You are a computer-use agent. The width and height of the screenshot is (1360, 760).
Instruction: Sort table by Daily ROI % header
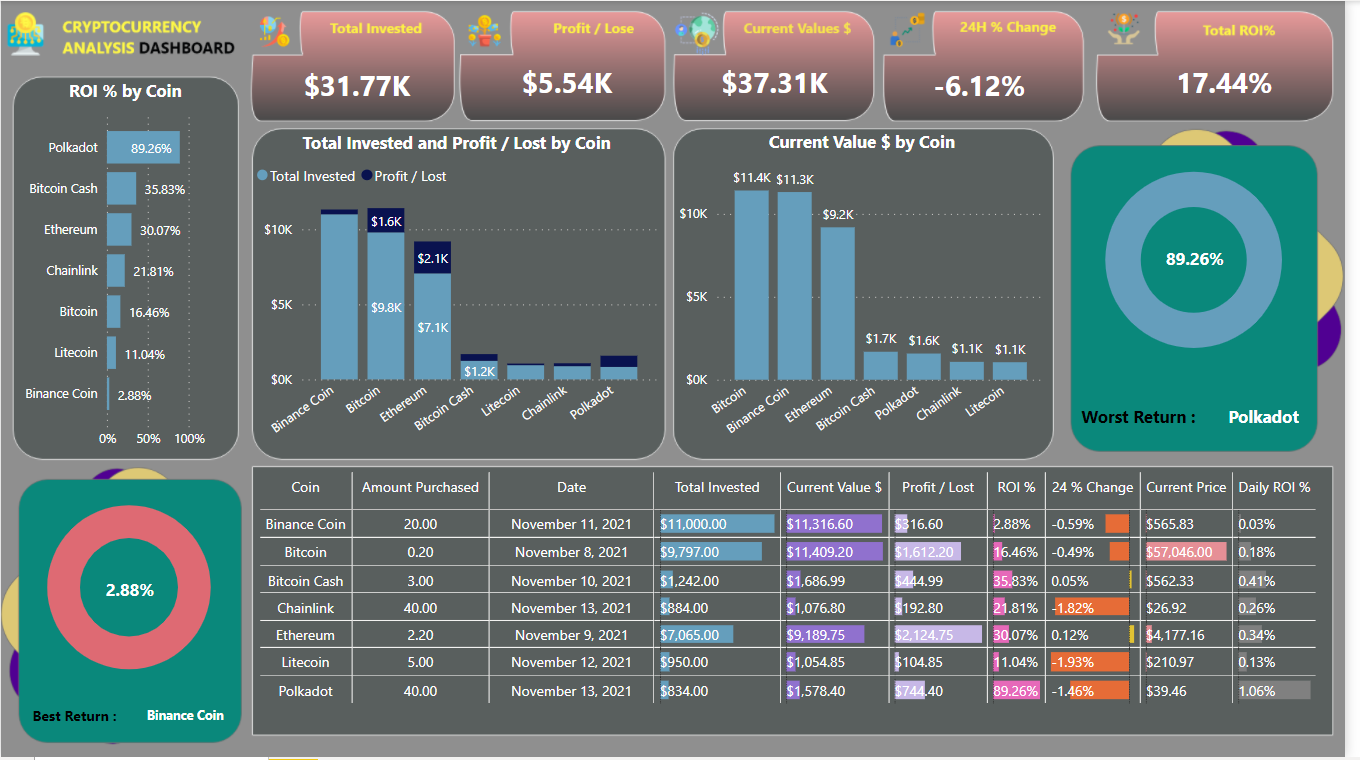[x=1274, y=487]
